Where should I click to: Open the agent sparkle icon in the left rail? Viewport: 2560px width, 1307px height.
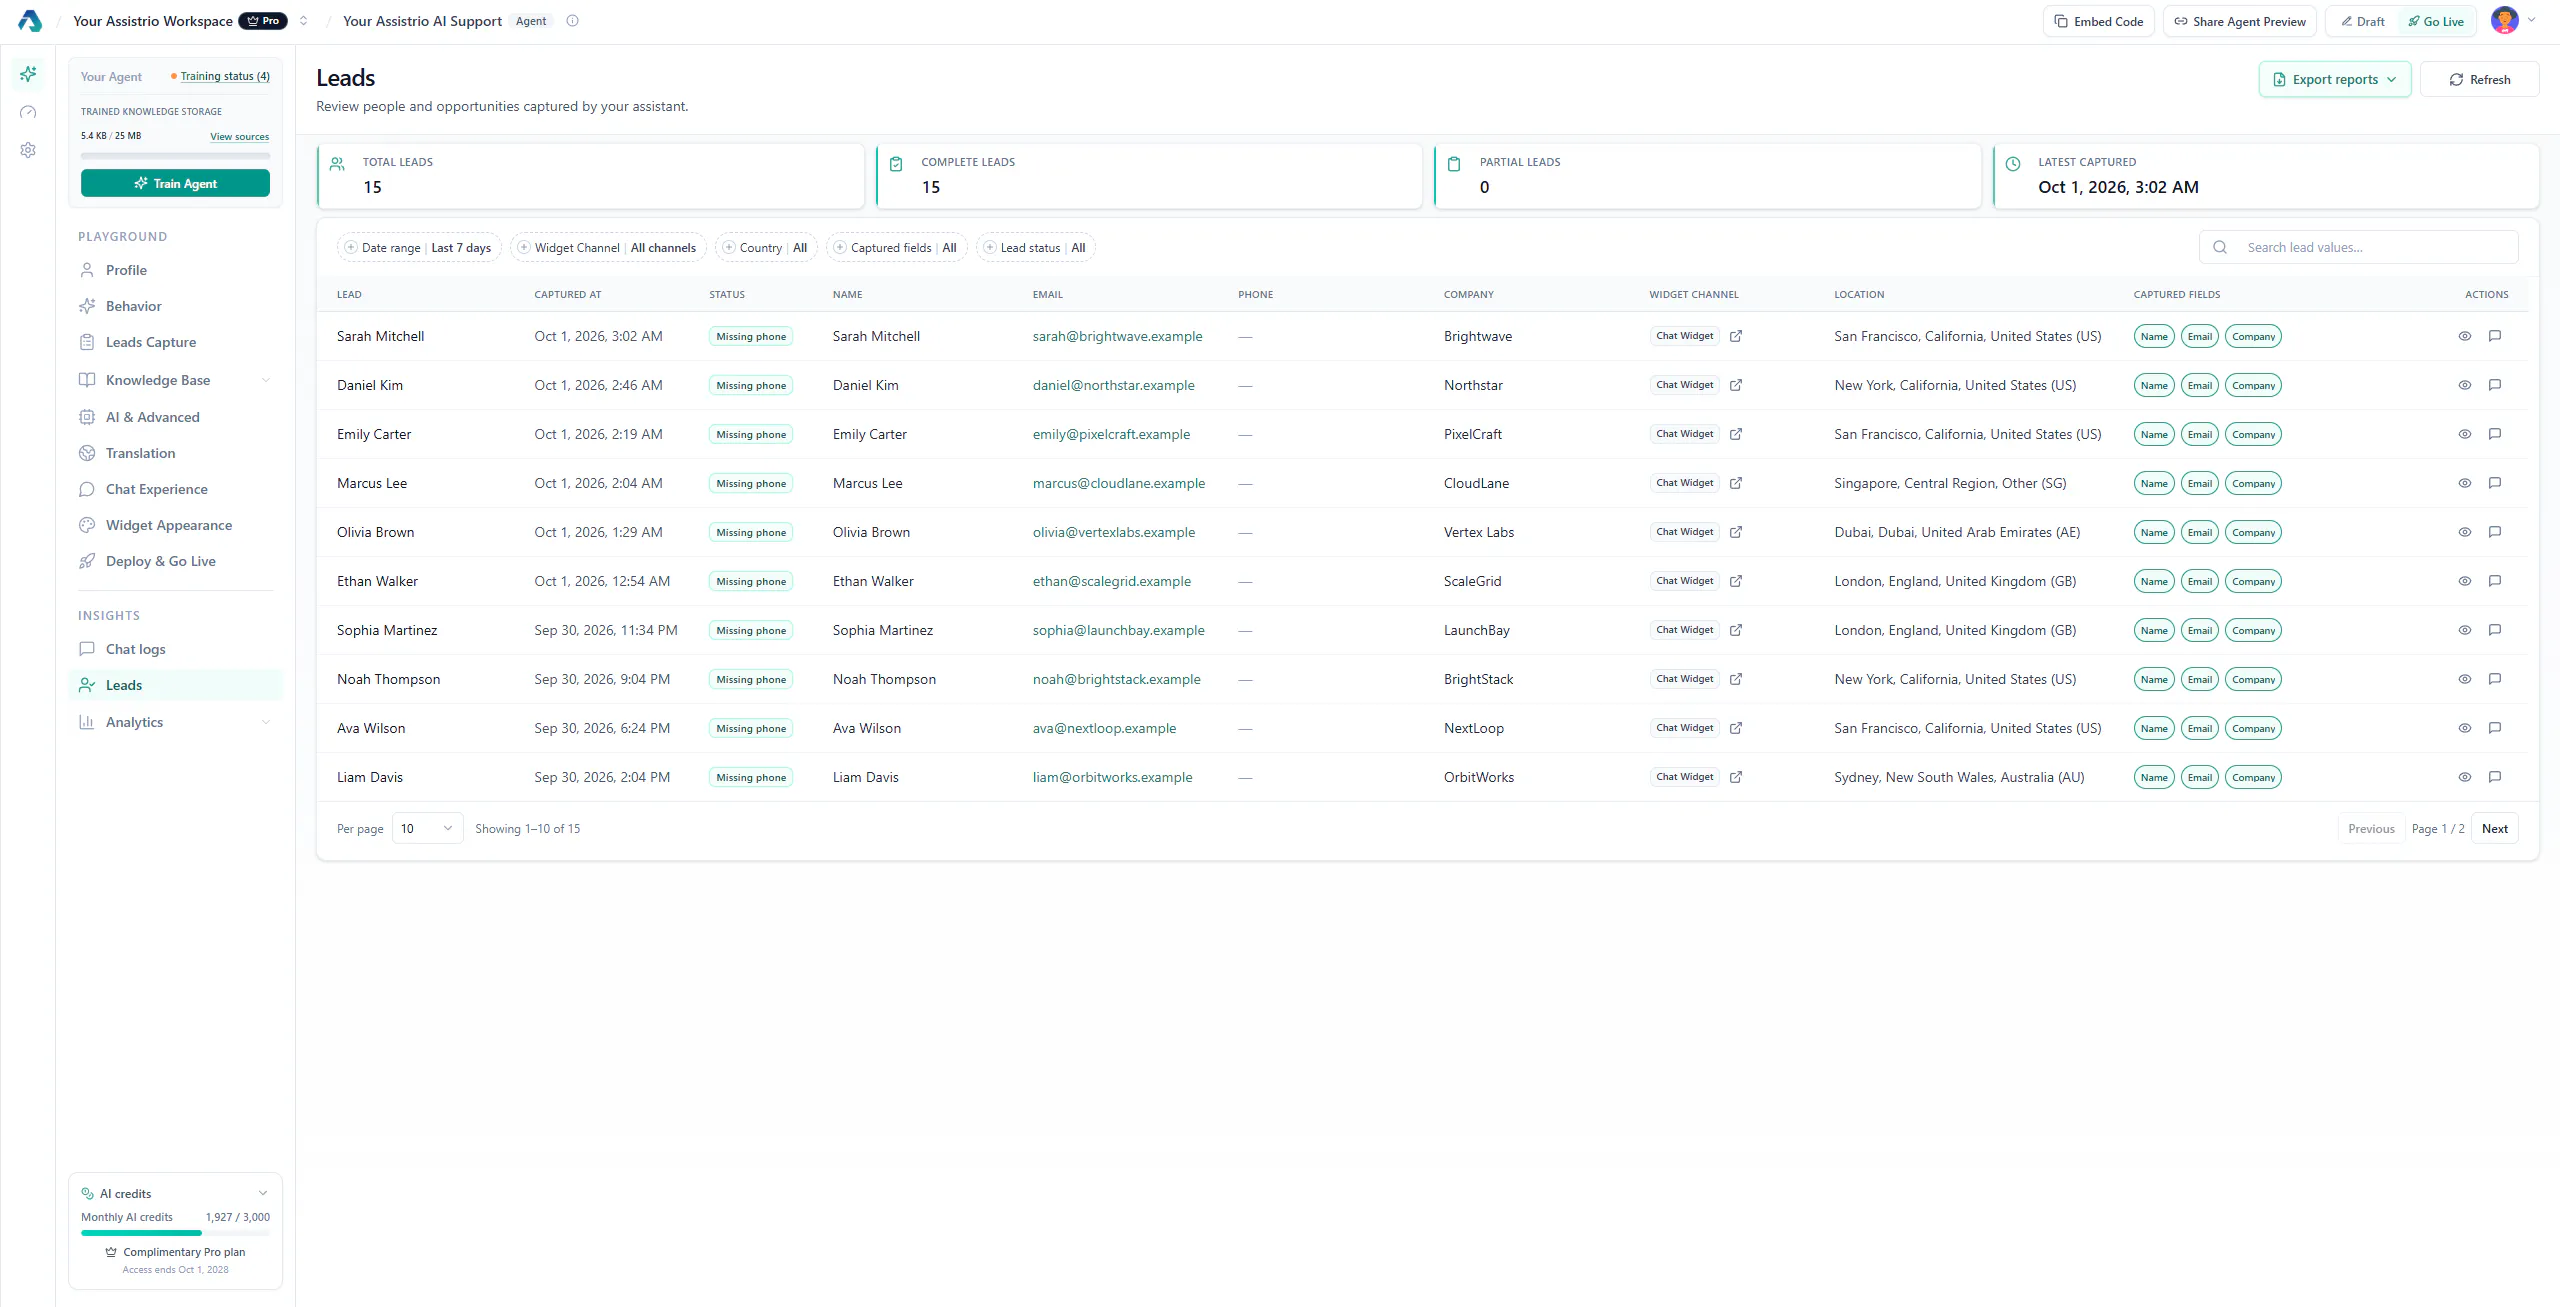[28, 74]
